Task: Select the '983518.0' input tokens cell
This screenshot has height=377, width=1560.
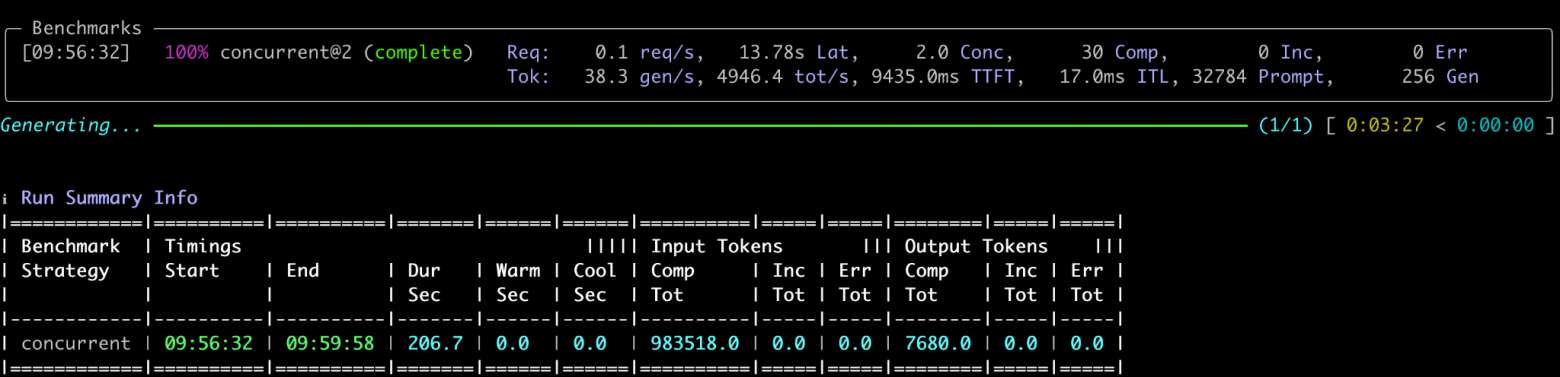Action: 695,343
